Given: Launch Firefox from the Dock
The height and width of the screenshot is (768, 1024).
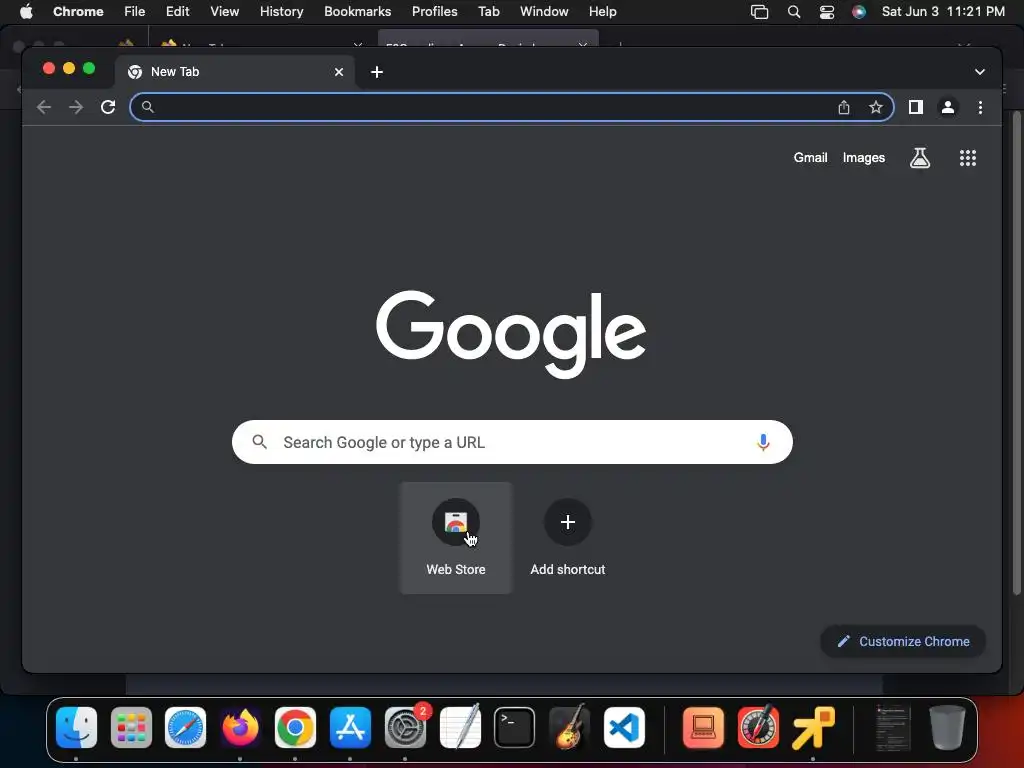Looking at the screenshot, I should [x=240, y=727].
